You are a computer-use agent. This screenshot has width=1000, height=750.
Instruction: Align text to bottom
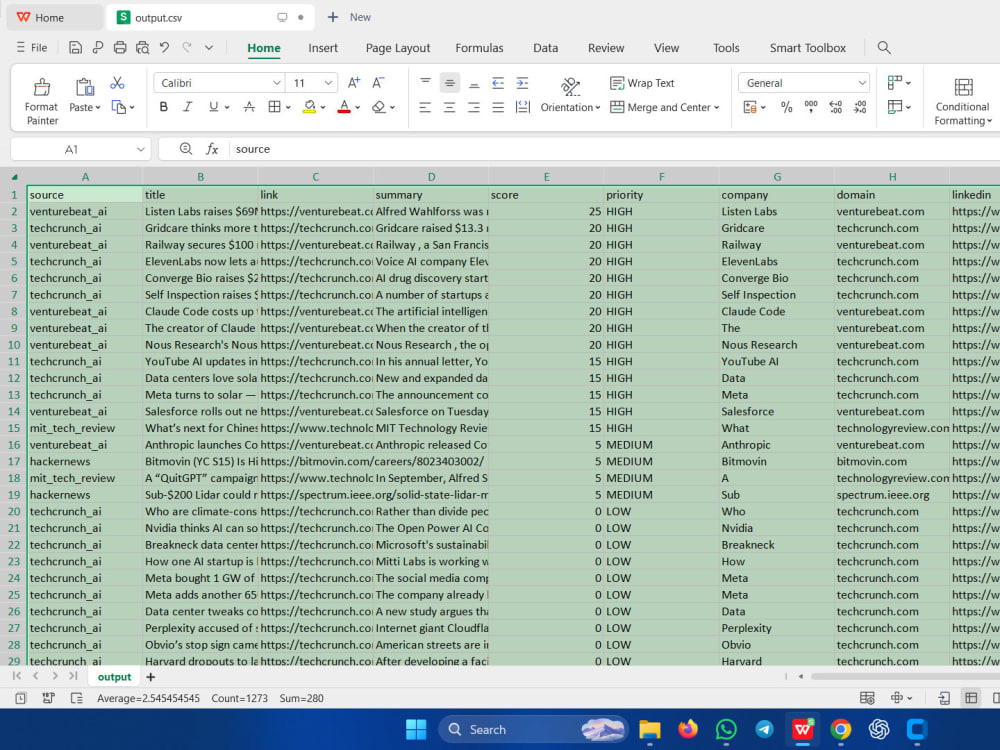coord(474,83)
